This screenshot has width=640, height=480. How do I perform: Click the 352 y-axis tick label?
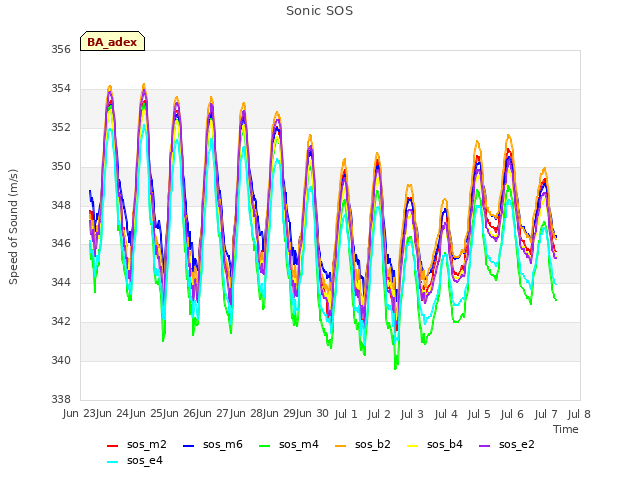[x=60, y=128]
